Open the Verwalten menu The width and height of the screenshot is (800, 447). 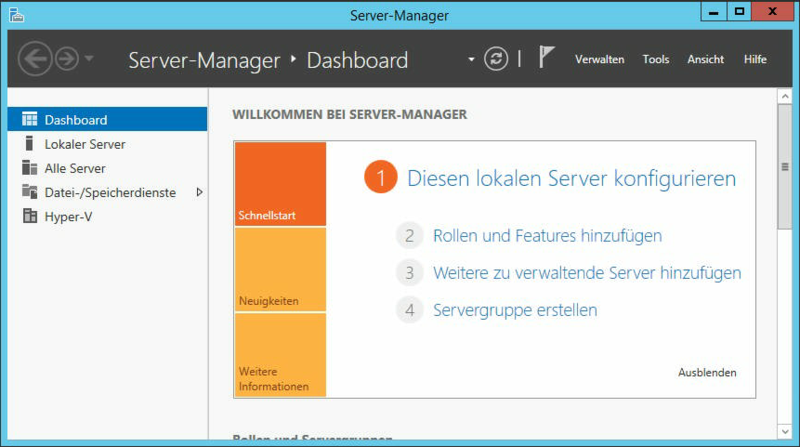pos(599,59)
